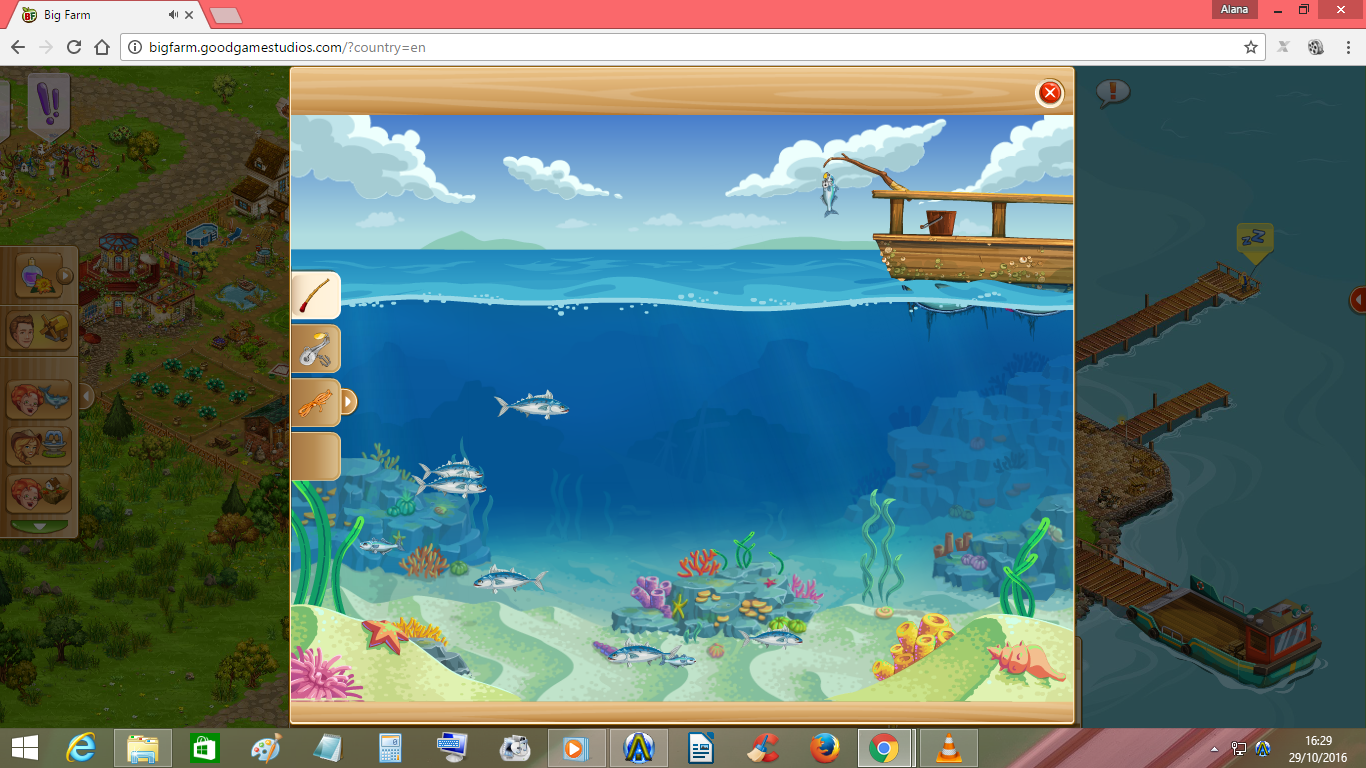
Task: Open the Windows Store taskbar icon
Action: tap(205, 748)
